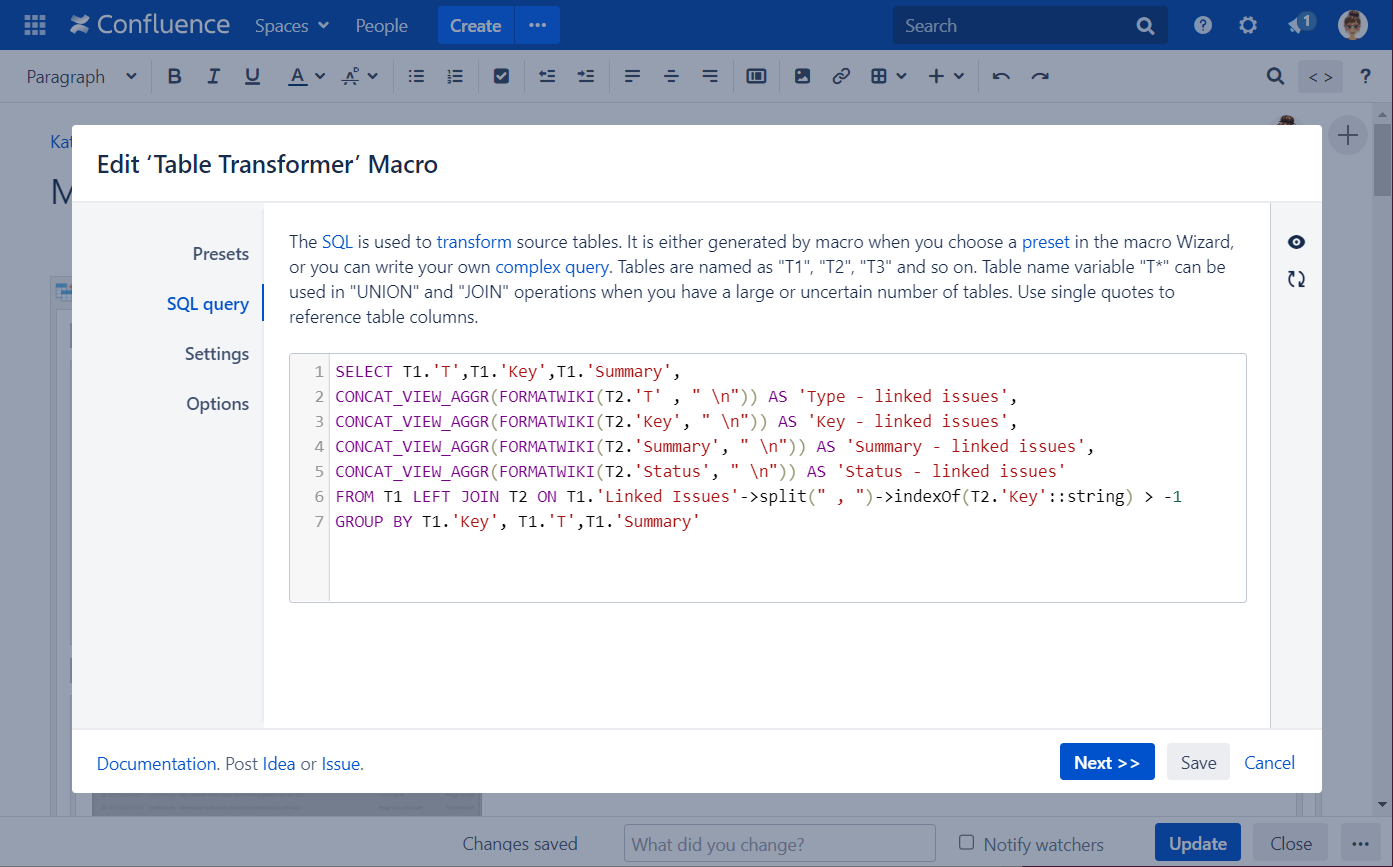Open the settings gear in header
This screenshot has height=867, width=1393.
pyautogui.click(x=1248, y=26)
